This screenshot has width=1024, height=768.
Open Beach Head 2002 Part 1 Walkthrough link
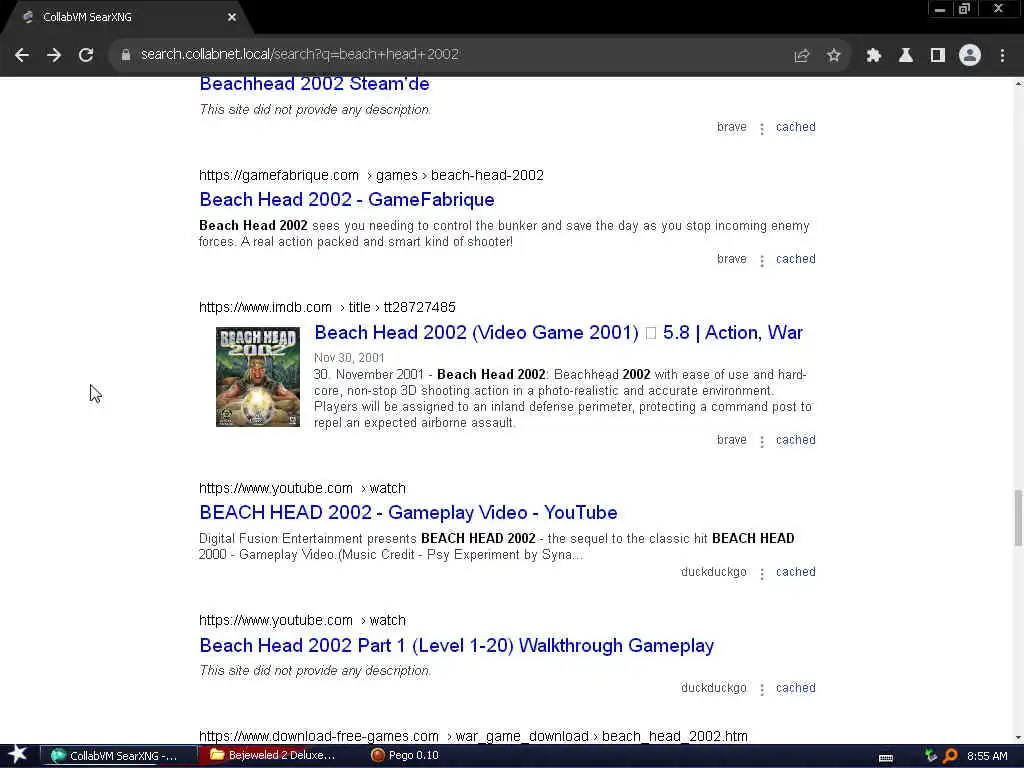click(456, 646)
